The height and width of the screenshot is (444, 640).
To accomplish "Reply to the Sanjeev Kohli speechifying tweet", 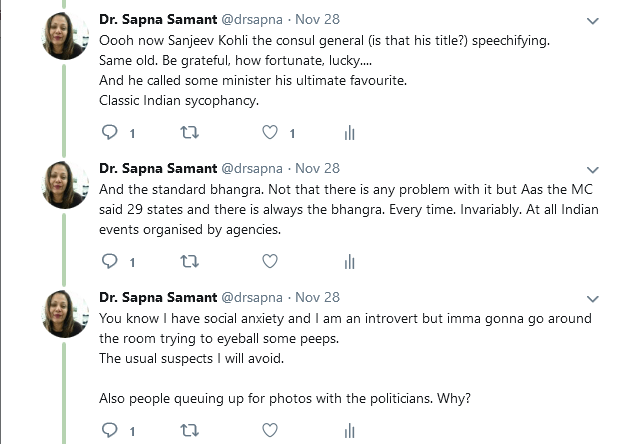I will (x=110, y=133).
